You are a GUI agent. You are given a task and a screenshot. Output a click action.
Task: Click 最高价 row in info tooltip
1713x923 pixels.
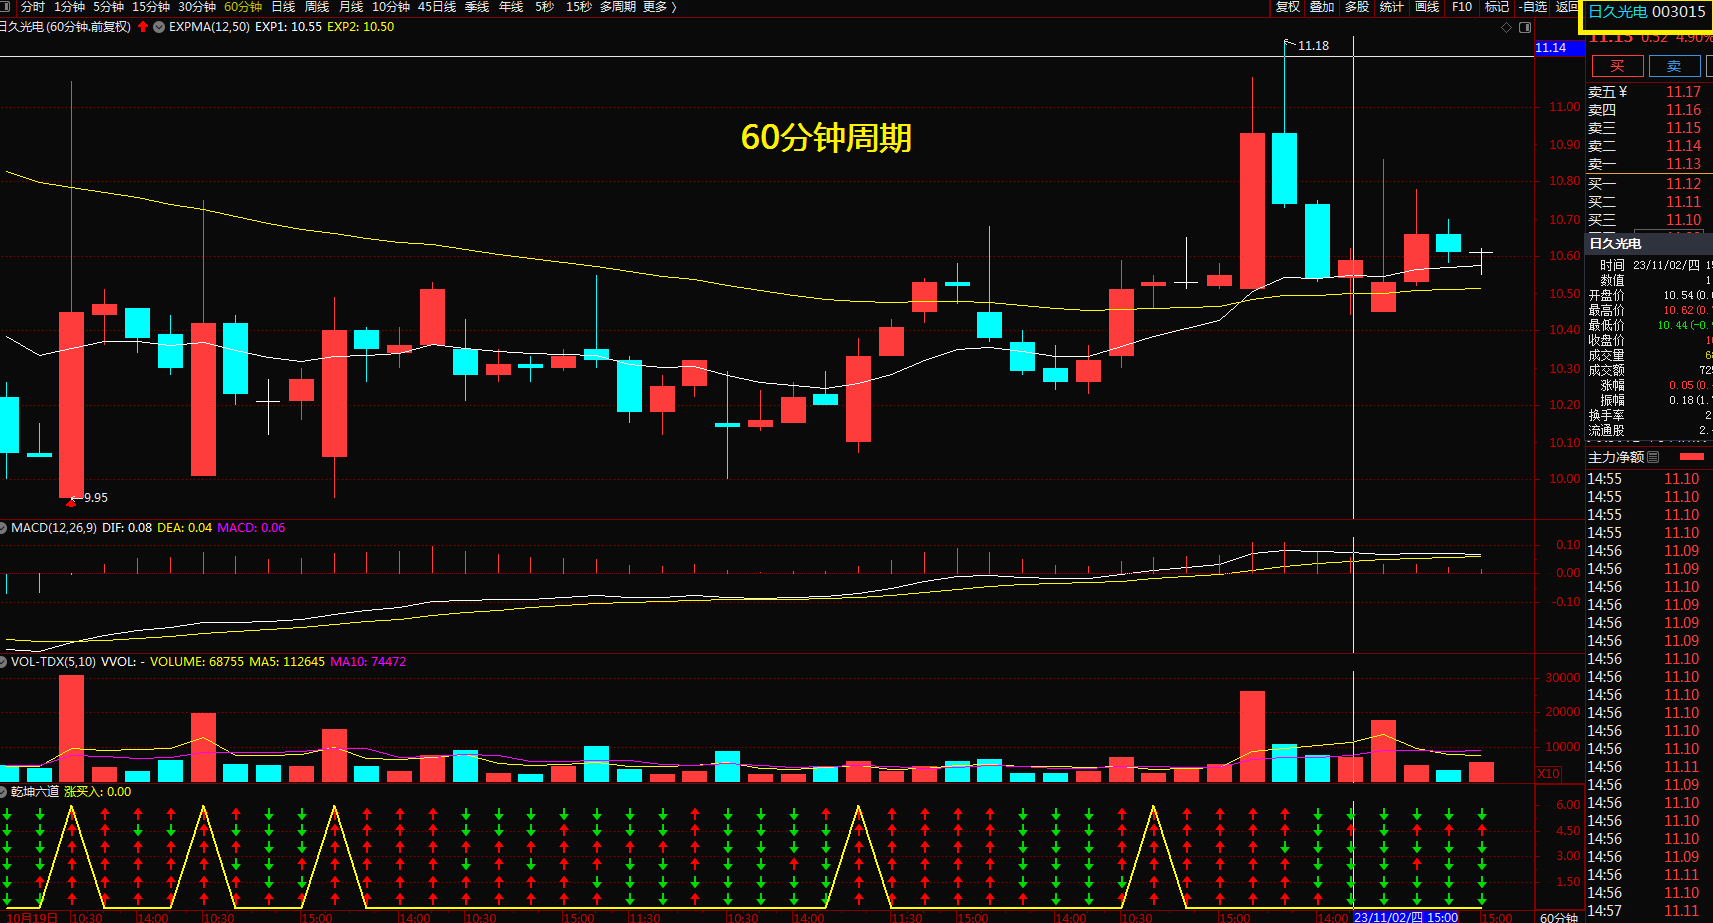pyautogui.click(x=1650, y=311)
